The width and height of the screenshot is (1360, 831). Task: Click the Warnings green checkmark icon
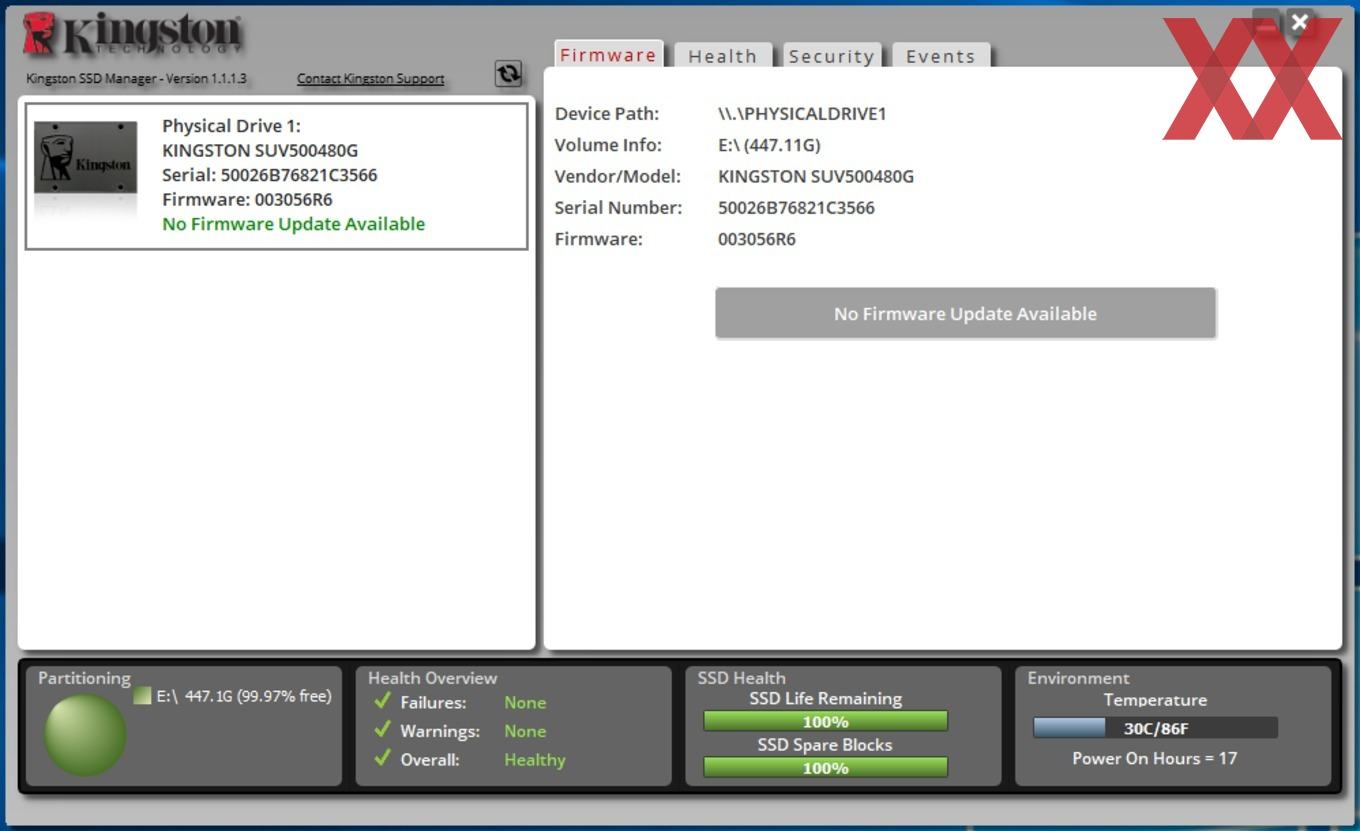381,730
